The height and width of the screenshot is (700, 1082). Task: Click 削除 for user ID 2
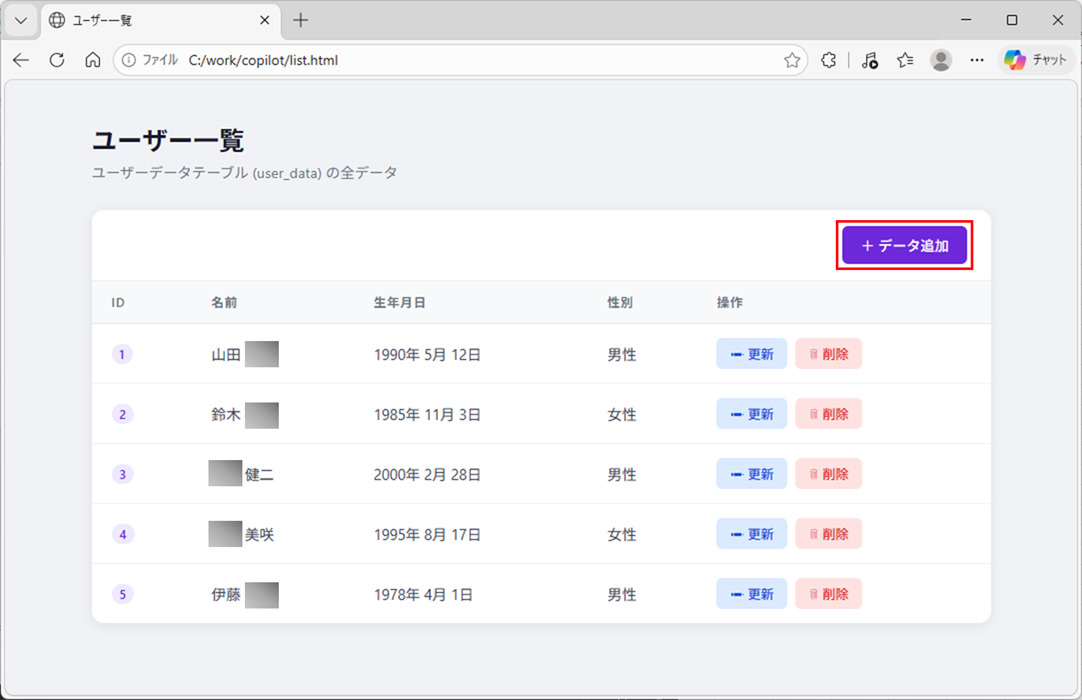pos(828,414)
